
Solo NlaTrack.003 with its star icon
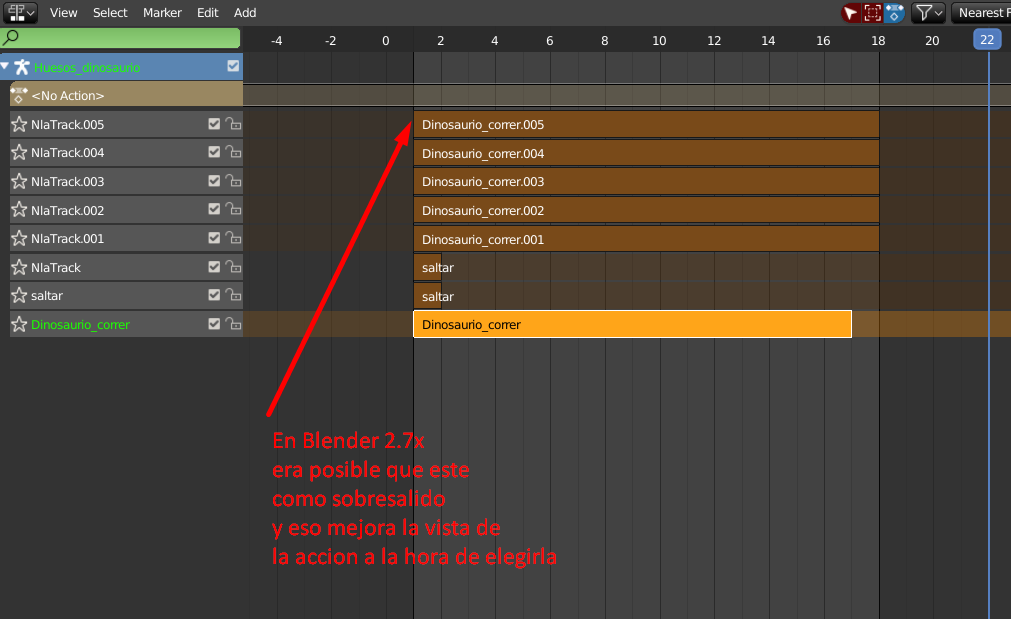click(19, 181)
